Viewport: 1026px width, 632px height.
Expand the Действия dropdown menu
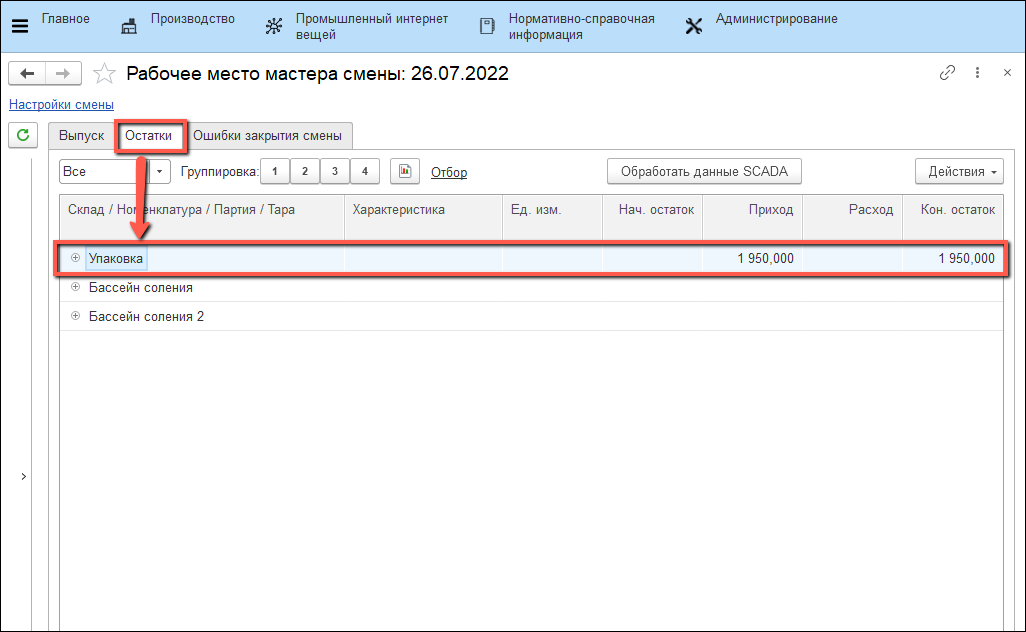pyautogui.click(x=959, y=172)
